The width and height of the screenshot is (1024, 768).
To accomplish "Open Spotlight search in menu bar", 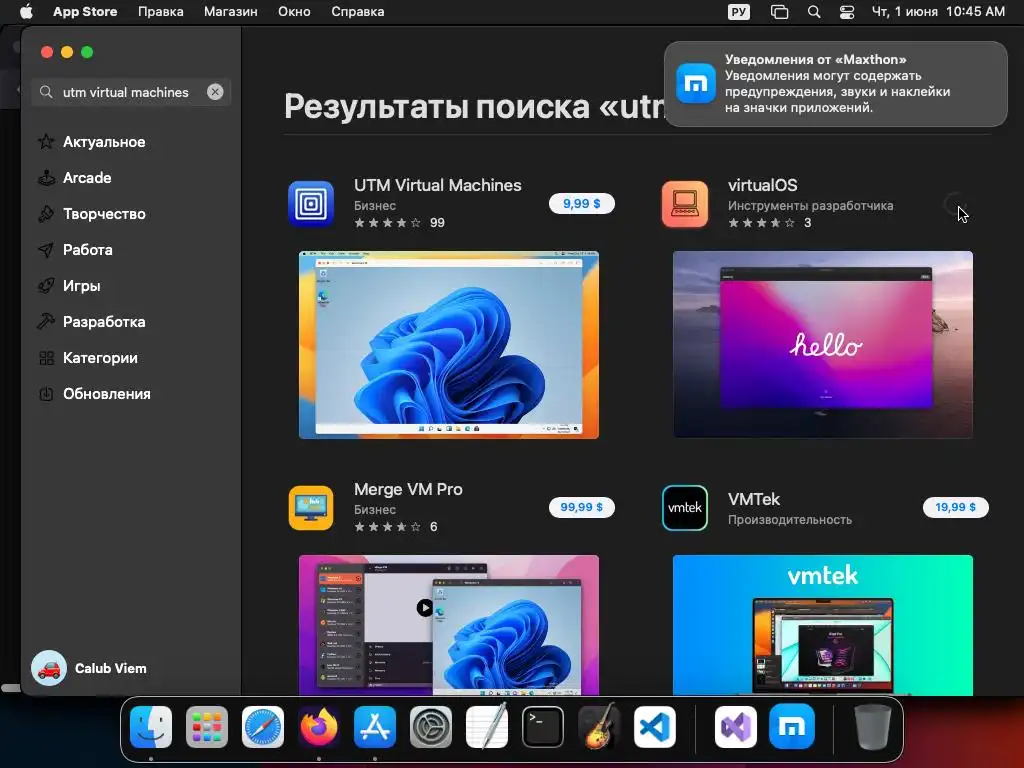I will tap(814, 12).
